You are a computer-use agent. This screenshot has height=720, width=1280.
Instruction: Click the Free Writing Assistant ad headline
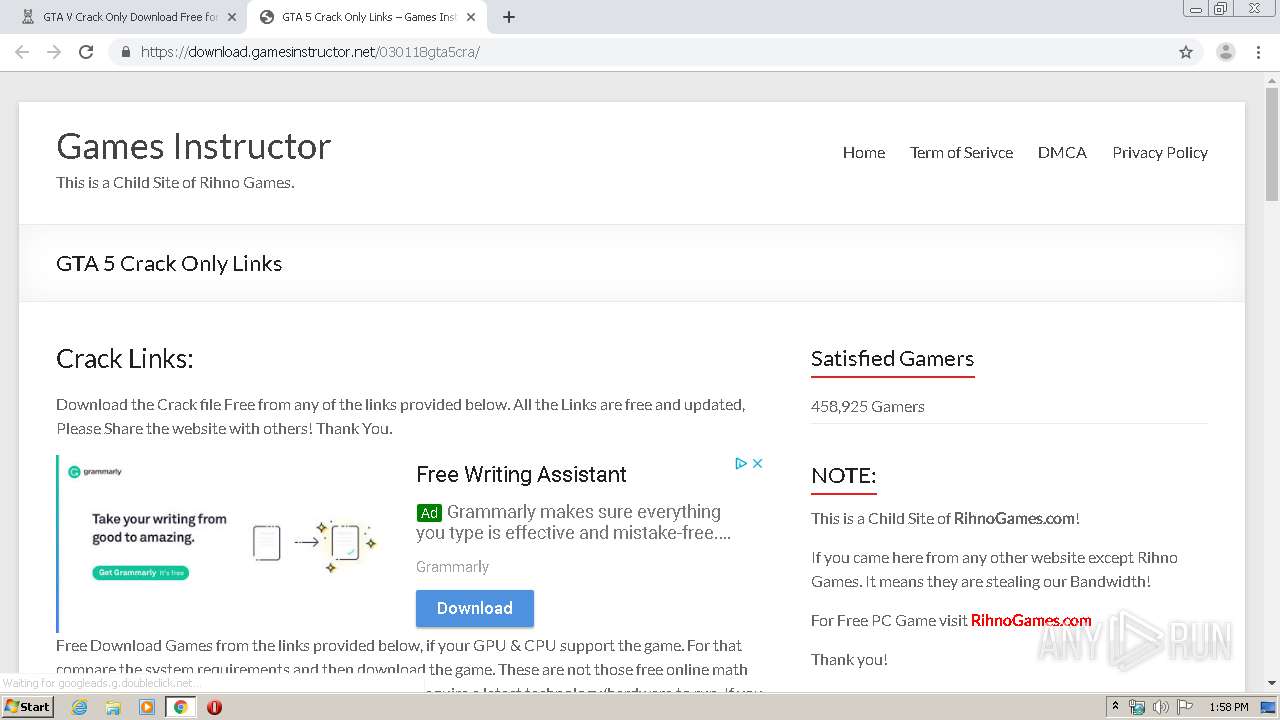521,474
